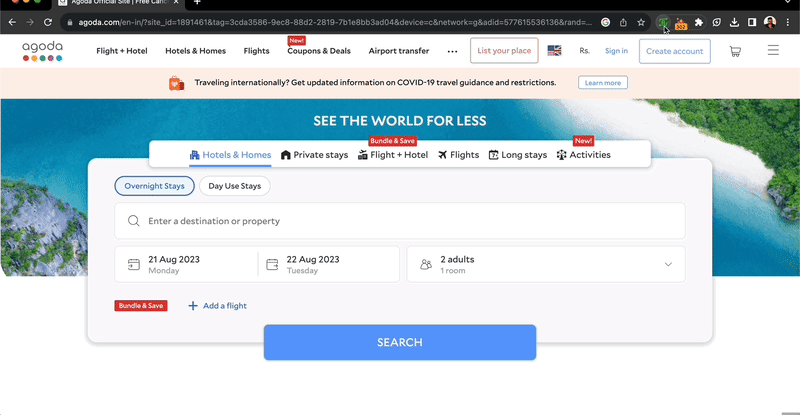
Task: Click the guests people icon
Action: click(426, 264)
